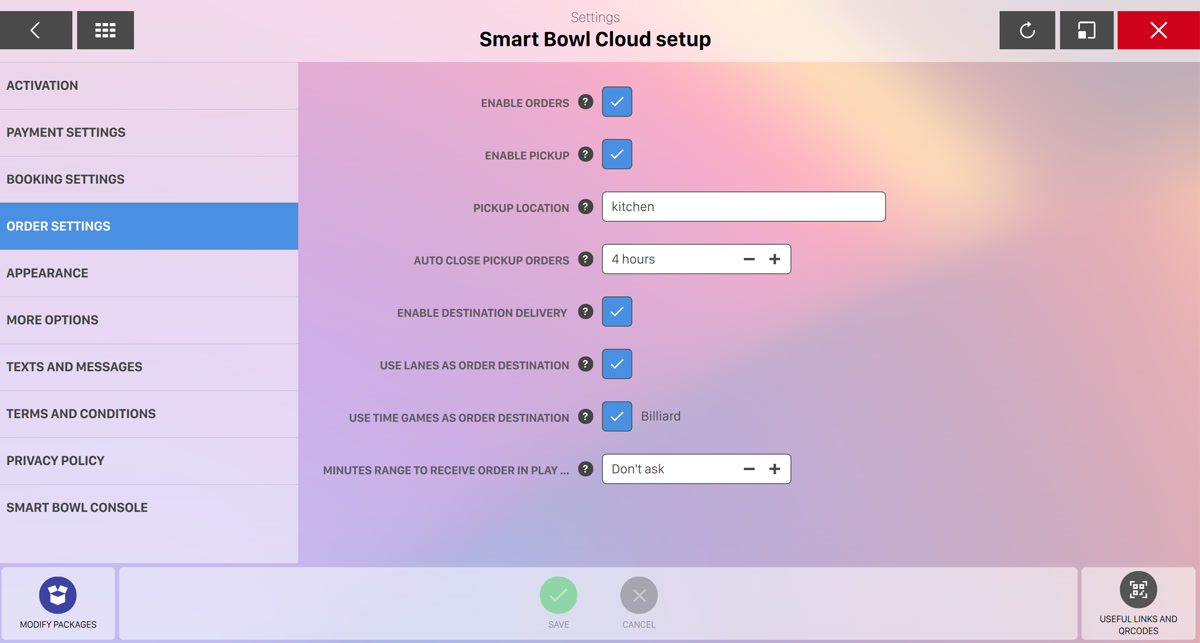This screenshot has height=643, width=1200.
Task: Click help icon for Use Lanes as Order Destination
Action: click(586, 364)
